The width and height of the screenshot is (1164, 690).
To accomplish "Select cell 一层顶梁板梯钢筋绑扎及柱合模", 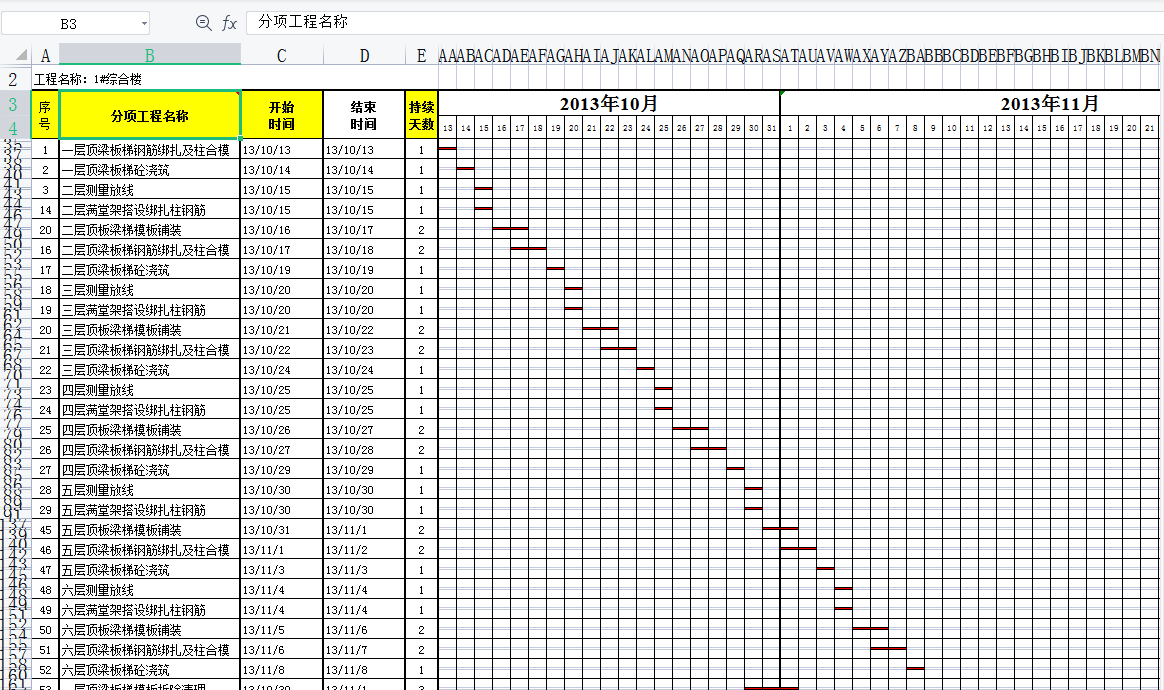I will pyautogui.click(x=150, y=150).
